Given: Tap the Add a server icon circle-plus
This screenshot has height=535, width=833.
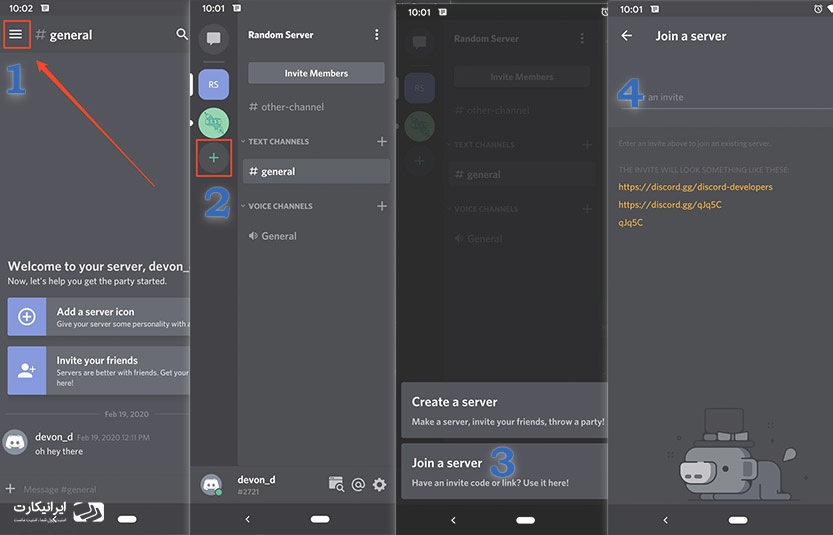Looking at the screenshot, I should pyautogui.click(x=27, y=317).
